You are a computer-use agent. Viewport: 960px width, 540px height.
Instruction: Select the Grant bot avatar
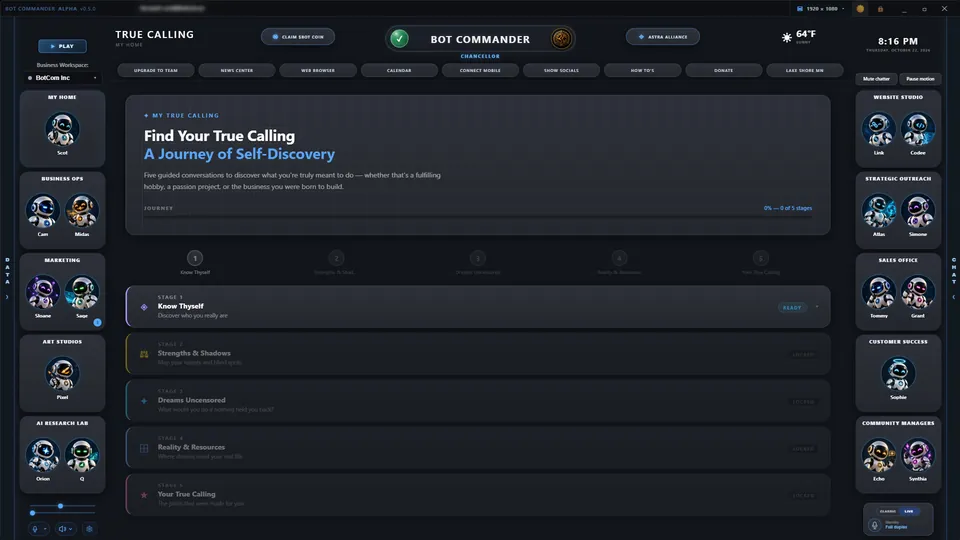[917, 292]
